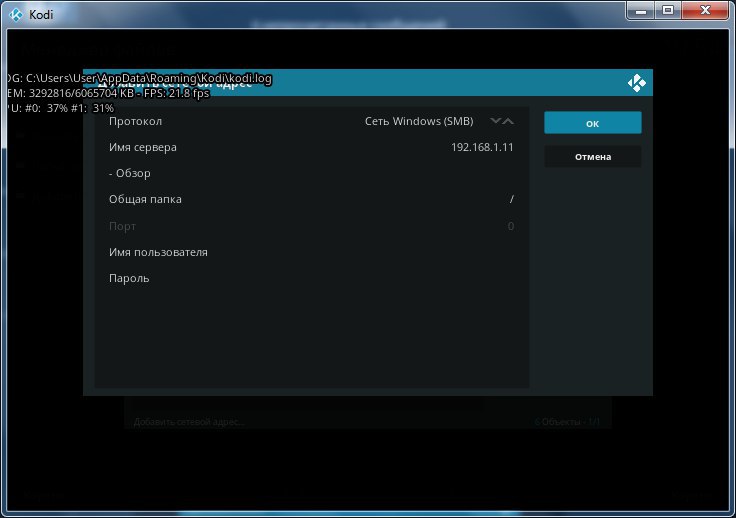Viewport: 736px width, 518px height.
Task: Select next protocol with up arrow
Action: coord(508,121)
